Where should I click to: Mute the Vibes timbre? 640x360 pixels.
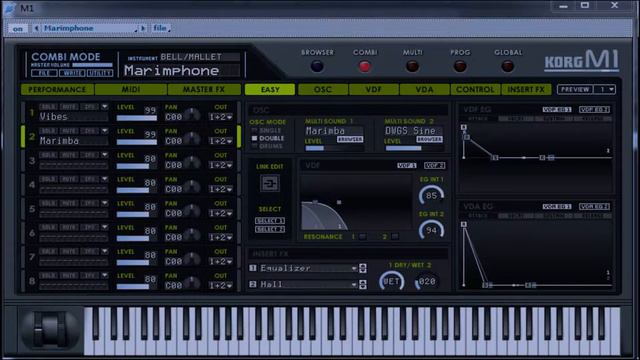click(69, 107)
